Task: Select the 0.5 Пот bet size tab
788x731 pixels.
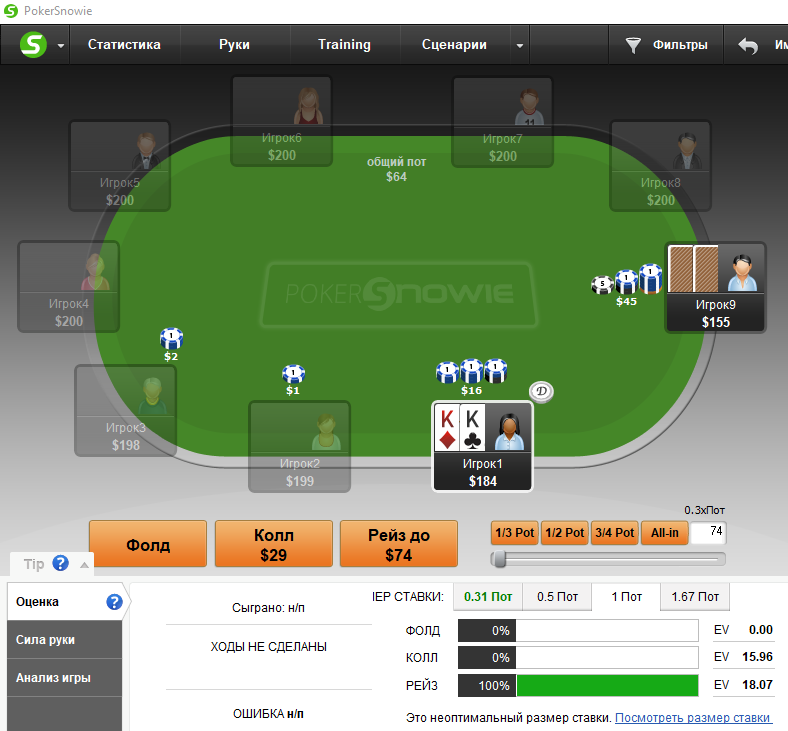Action: 557,596
